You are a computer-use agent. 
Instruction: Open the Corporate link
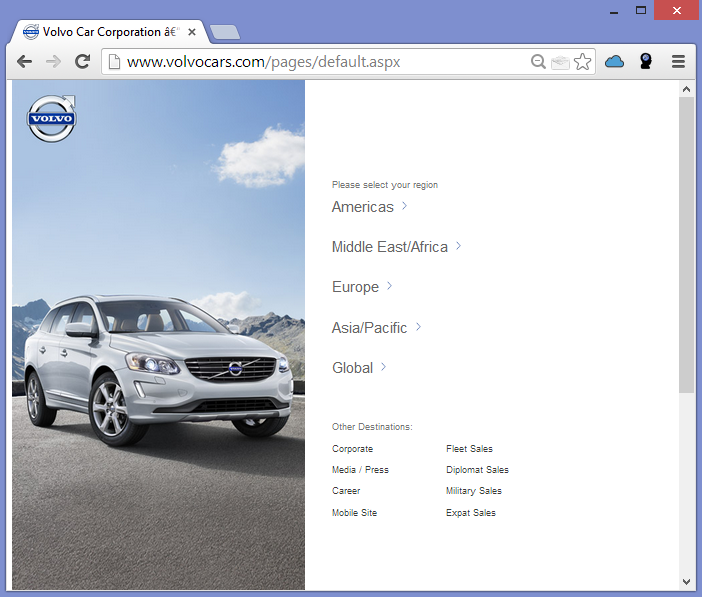pos(352,449)
